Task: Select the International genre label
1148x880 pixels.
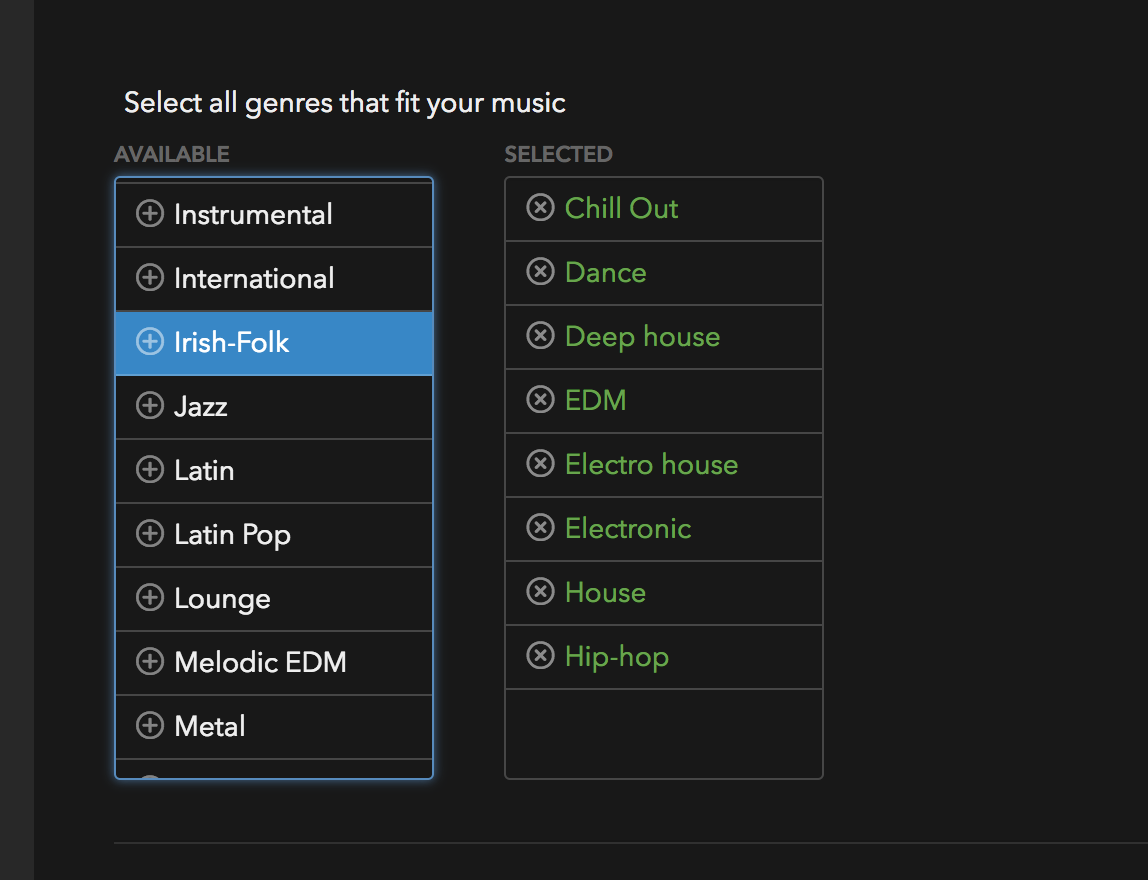Action: [254, 278]
